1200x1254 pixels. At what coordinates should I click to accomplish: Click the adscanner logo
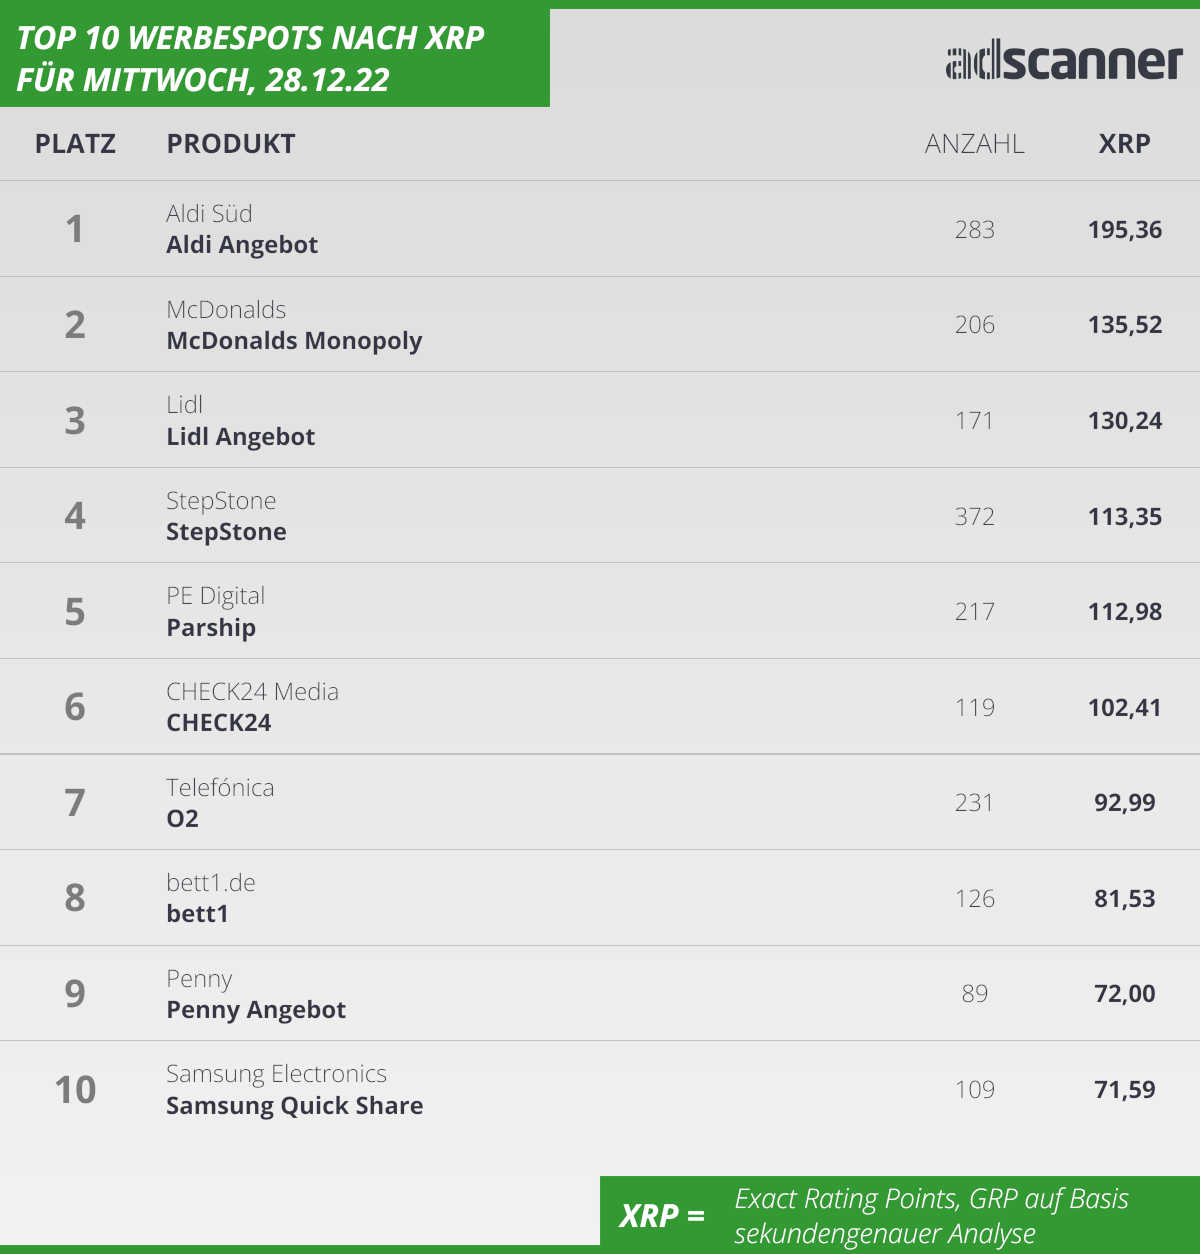(1064, 62)
